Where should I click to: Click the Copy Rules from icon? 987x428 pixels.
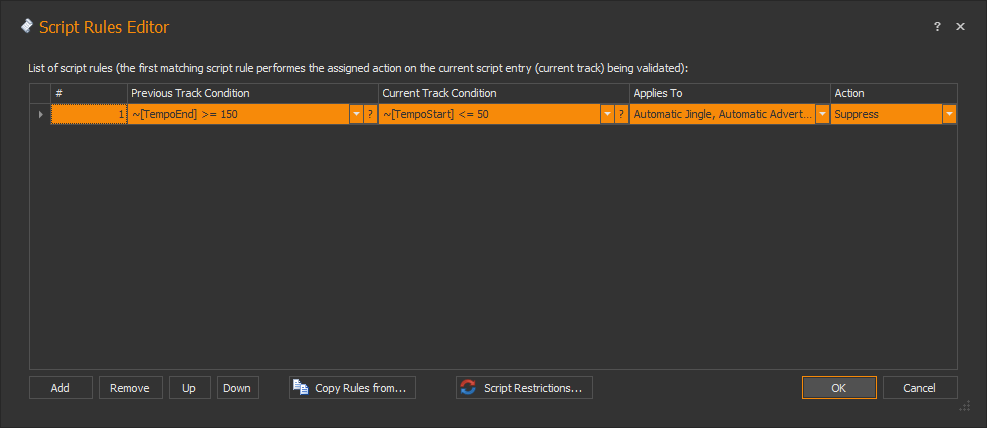[301, 388]
